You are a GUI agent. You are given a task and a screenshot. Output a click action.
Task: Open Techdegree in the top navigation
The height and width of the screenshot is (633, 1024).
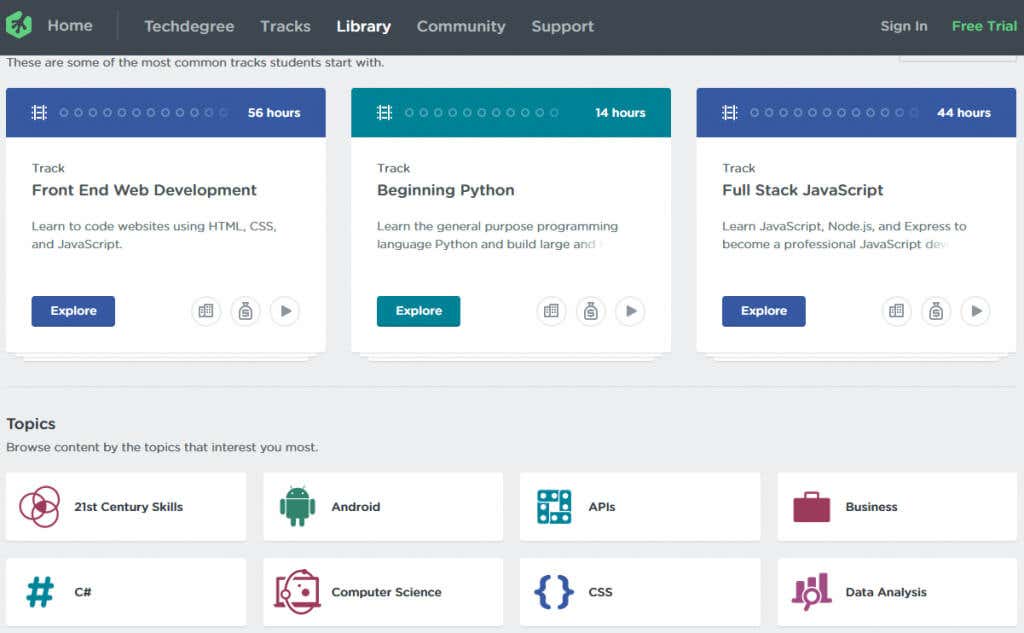click(187, 26)
